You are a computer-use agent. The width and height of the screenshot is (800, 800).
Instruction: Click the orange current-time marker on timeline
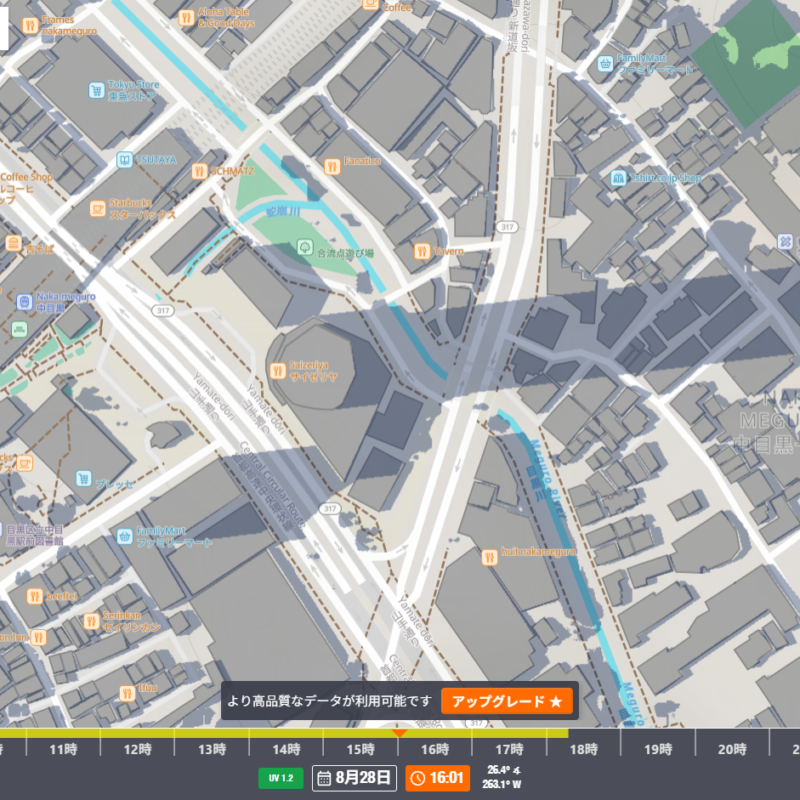click(x=399, y=733)
